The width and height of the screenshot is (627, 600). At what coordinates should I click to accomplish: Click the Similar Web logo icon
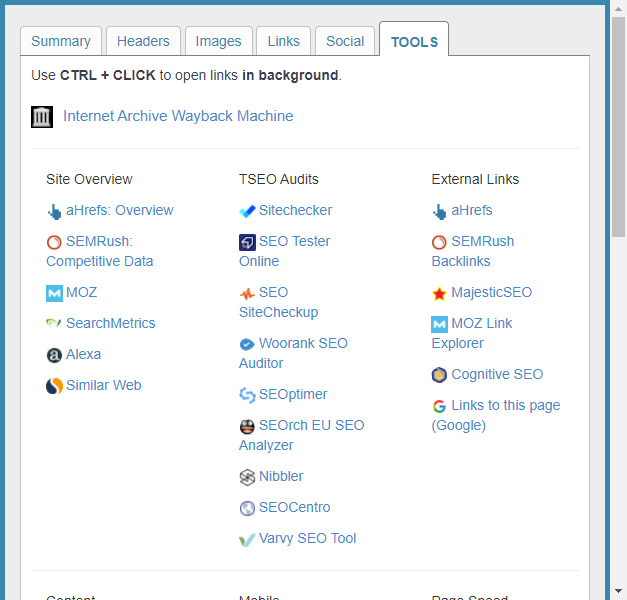54,386
